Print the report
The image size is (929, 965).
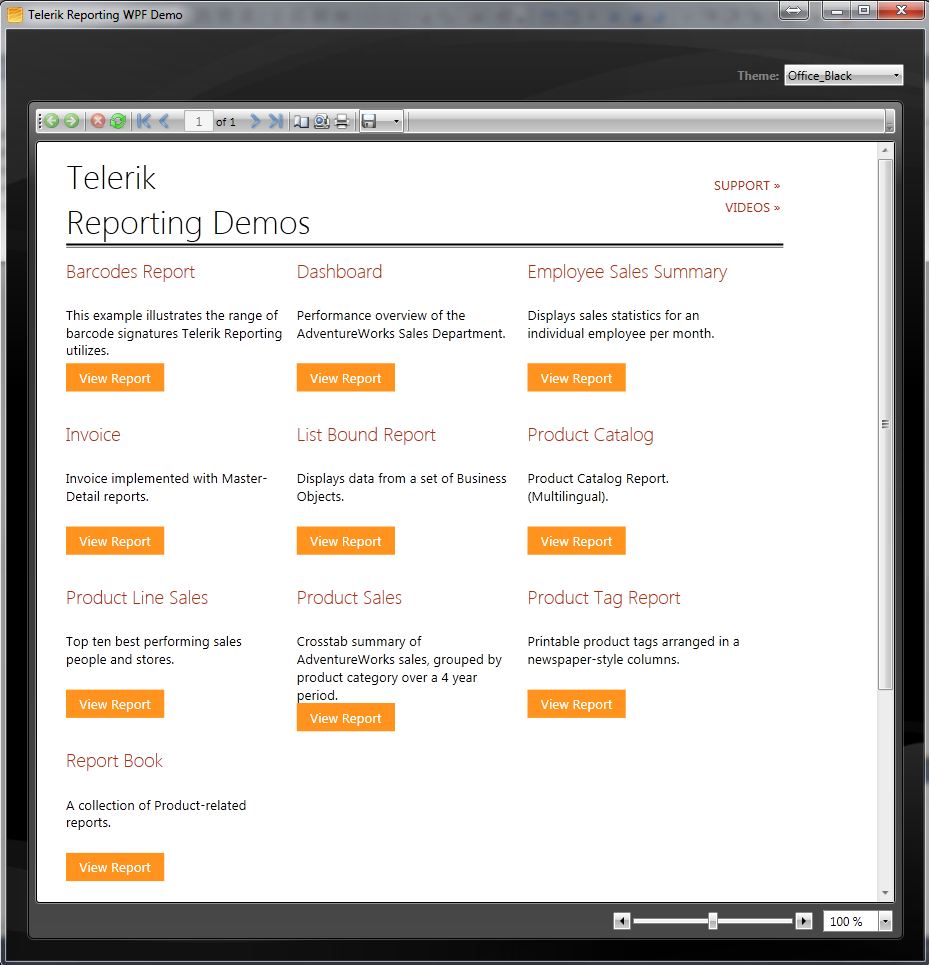[x=342, y=122]
